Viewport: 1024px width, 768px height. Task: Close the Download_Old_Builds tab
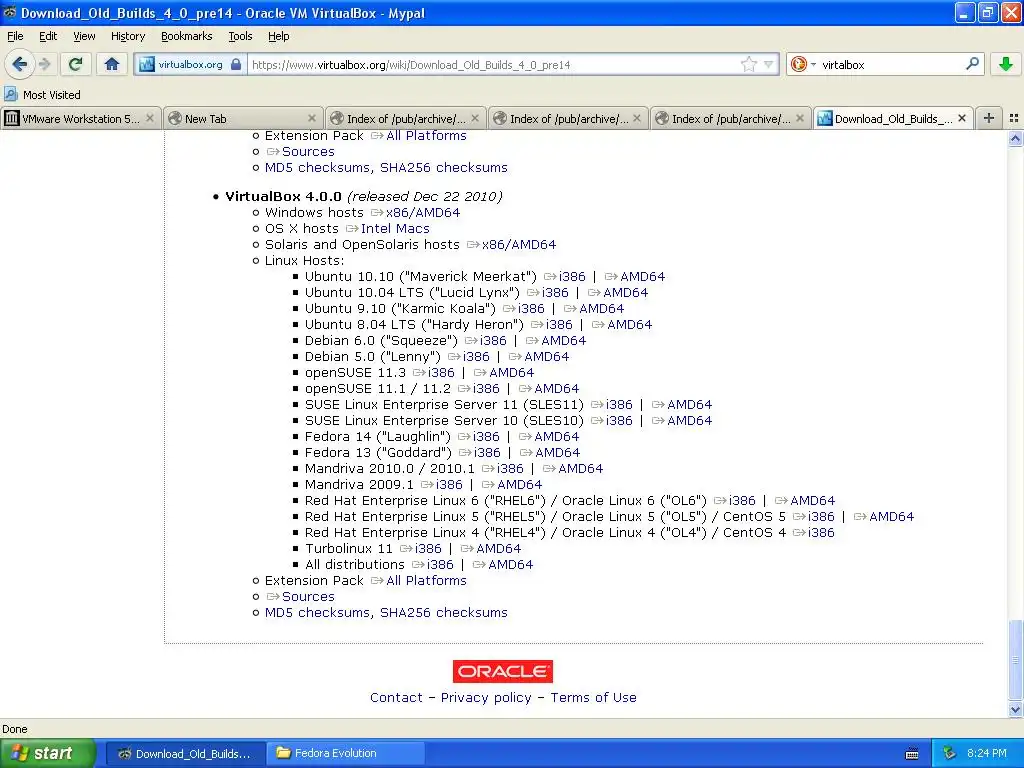(x=962, y=118)
